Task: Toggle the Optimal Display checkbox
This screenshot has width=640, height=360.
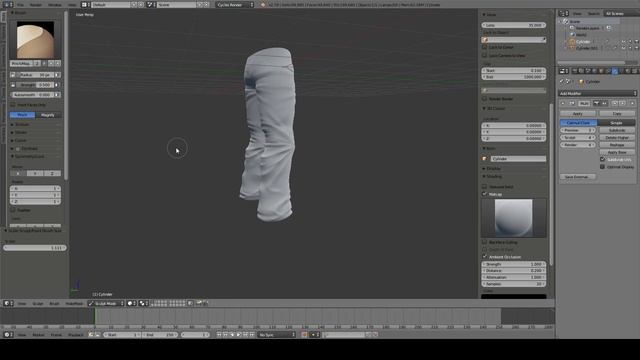Action: [x=602, y=167]
